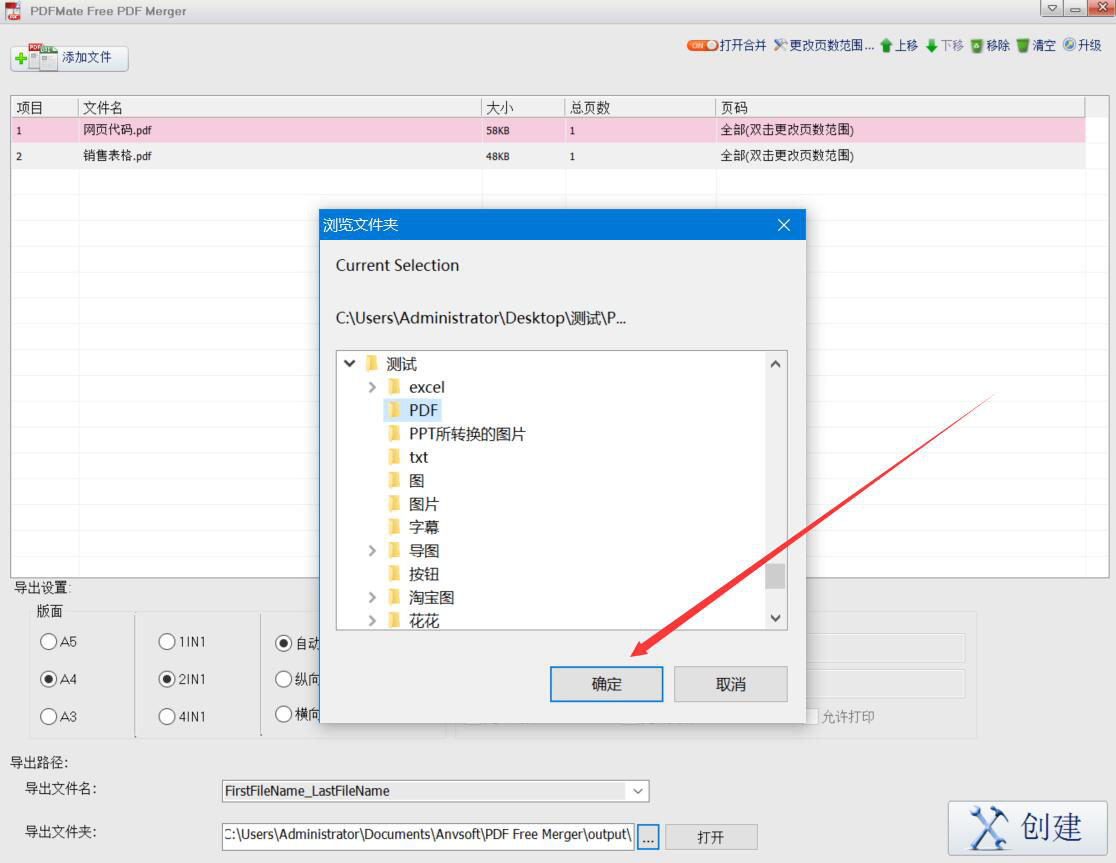Click the folder tree scroll down arrow

[775, 618]
